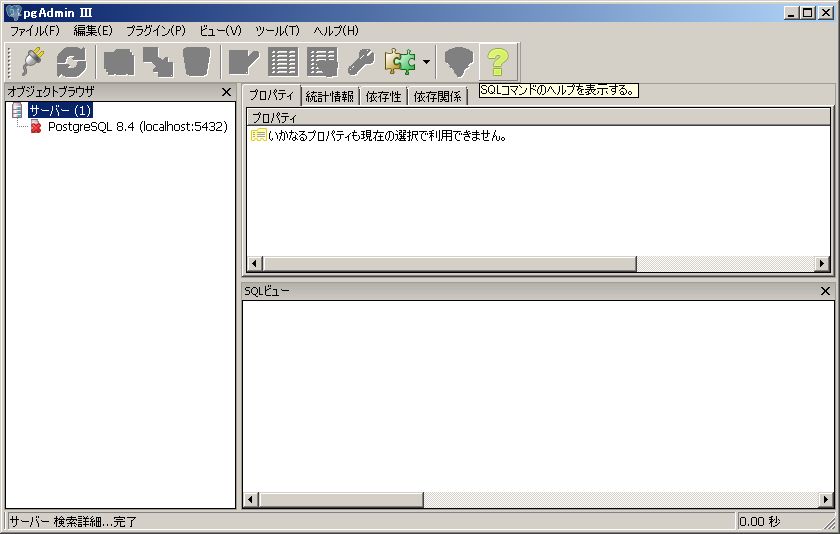The width and height of the screenshot is (840, 534).
Task: Switch to the プロパティ tab
Action: tap(272, 95)
